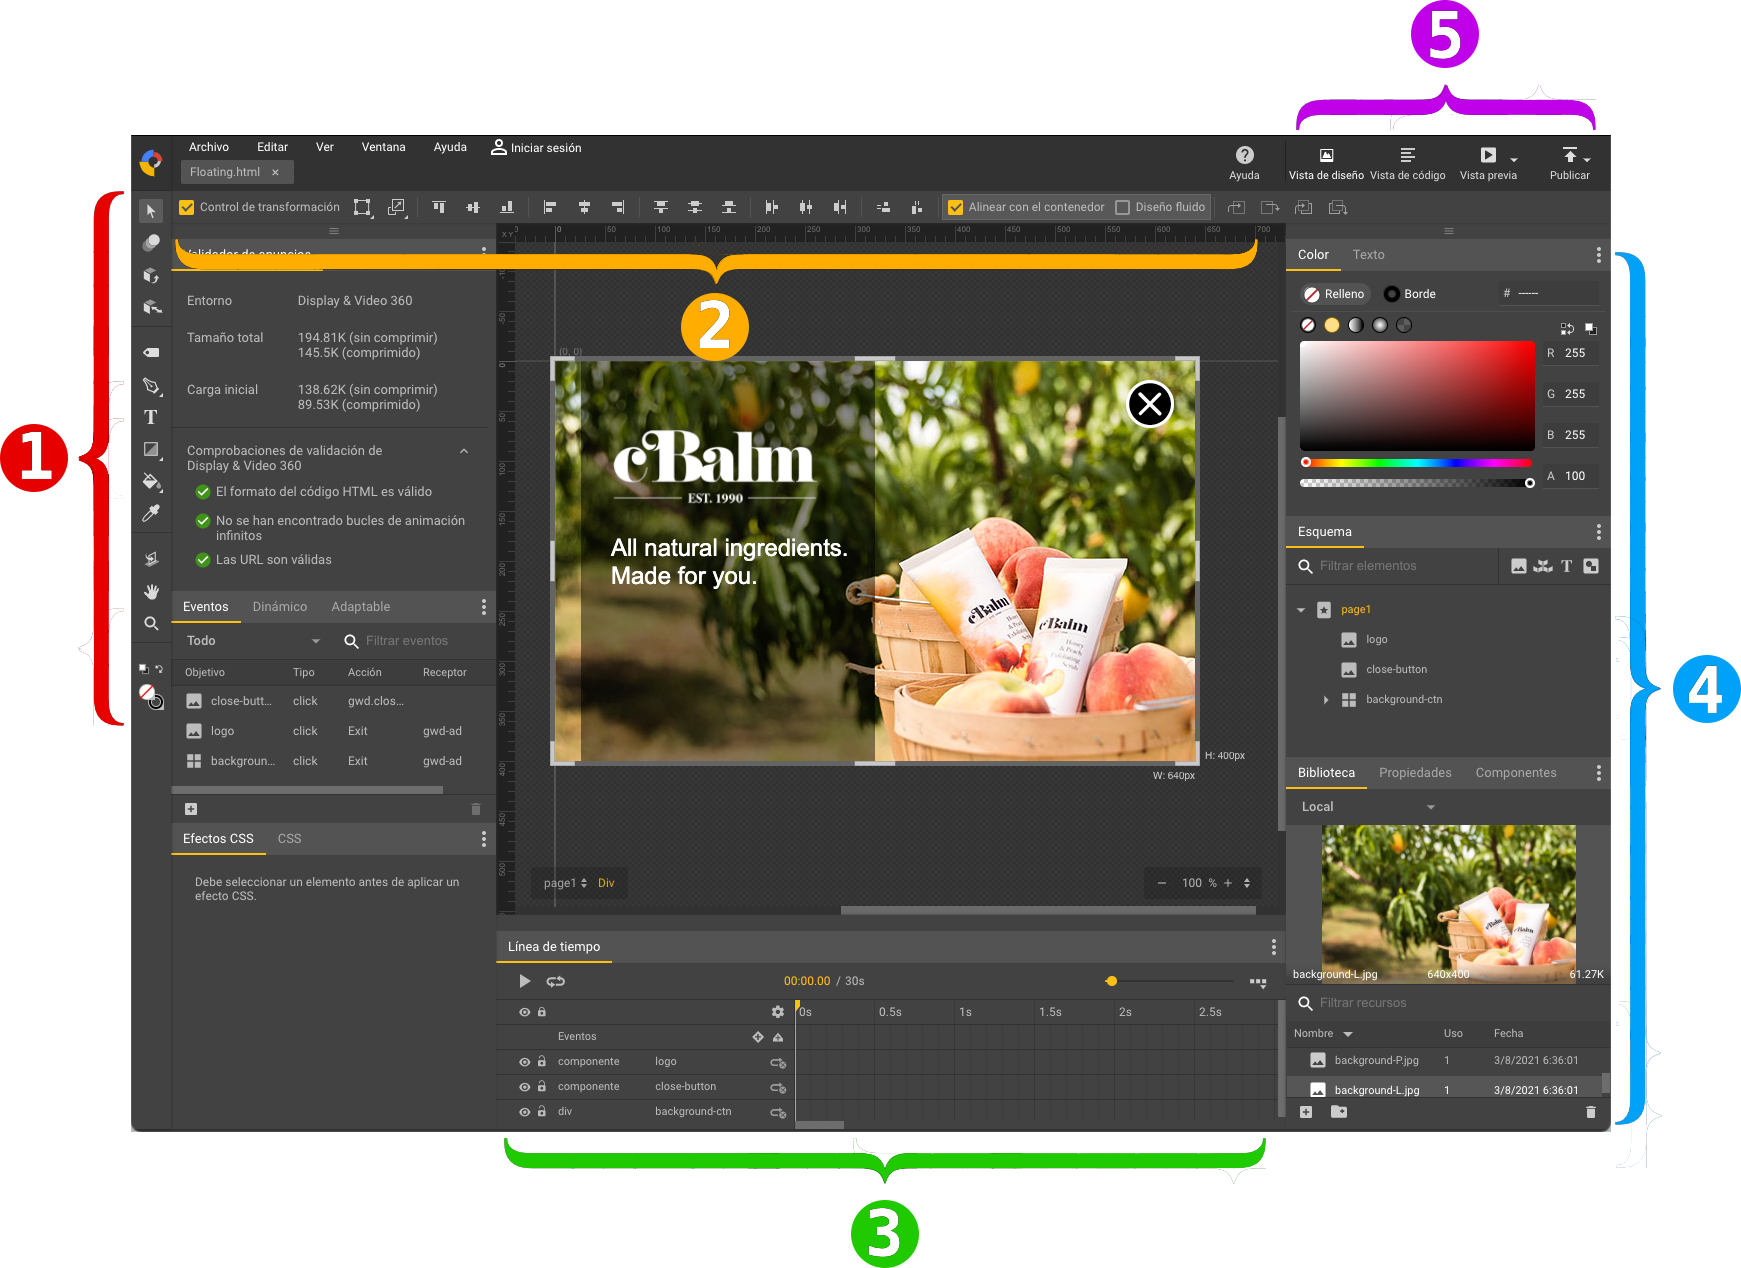Select the yellow fill color swatch
Viewport: 1741px width, 1268px height.
(1331, 324)
